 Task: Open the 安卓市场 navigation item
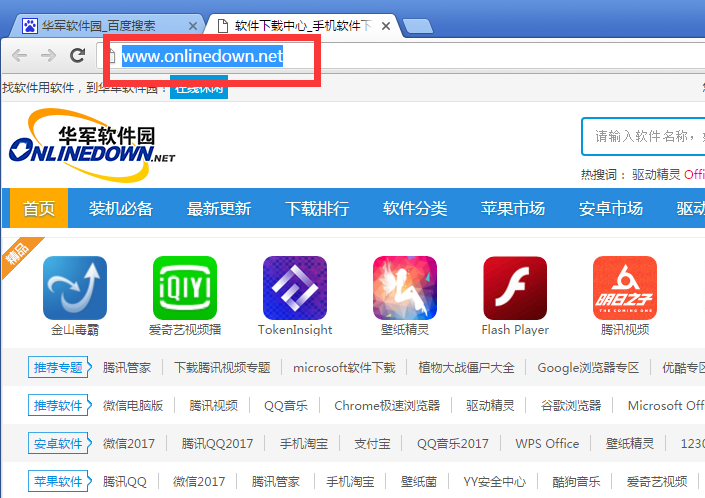[x=611, y=208]
